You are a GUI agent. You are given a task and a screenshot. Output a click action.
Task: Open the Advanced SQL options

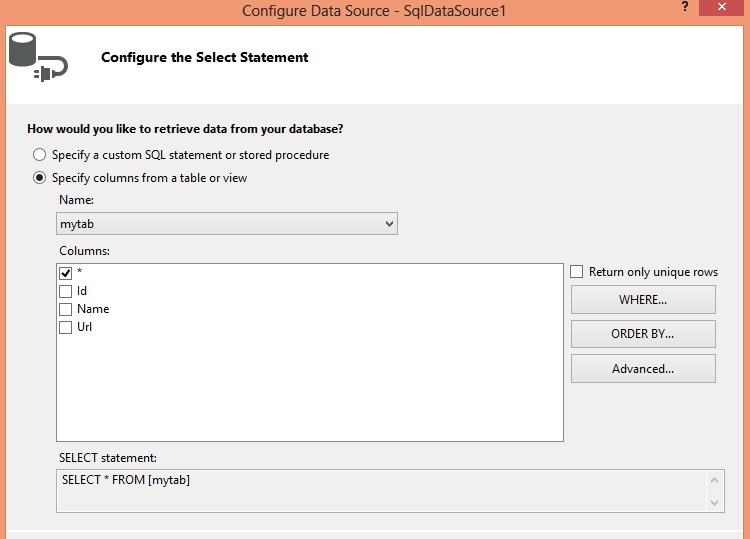point(643,369)
